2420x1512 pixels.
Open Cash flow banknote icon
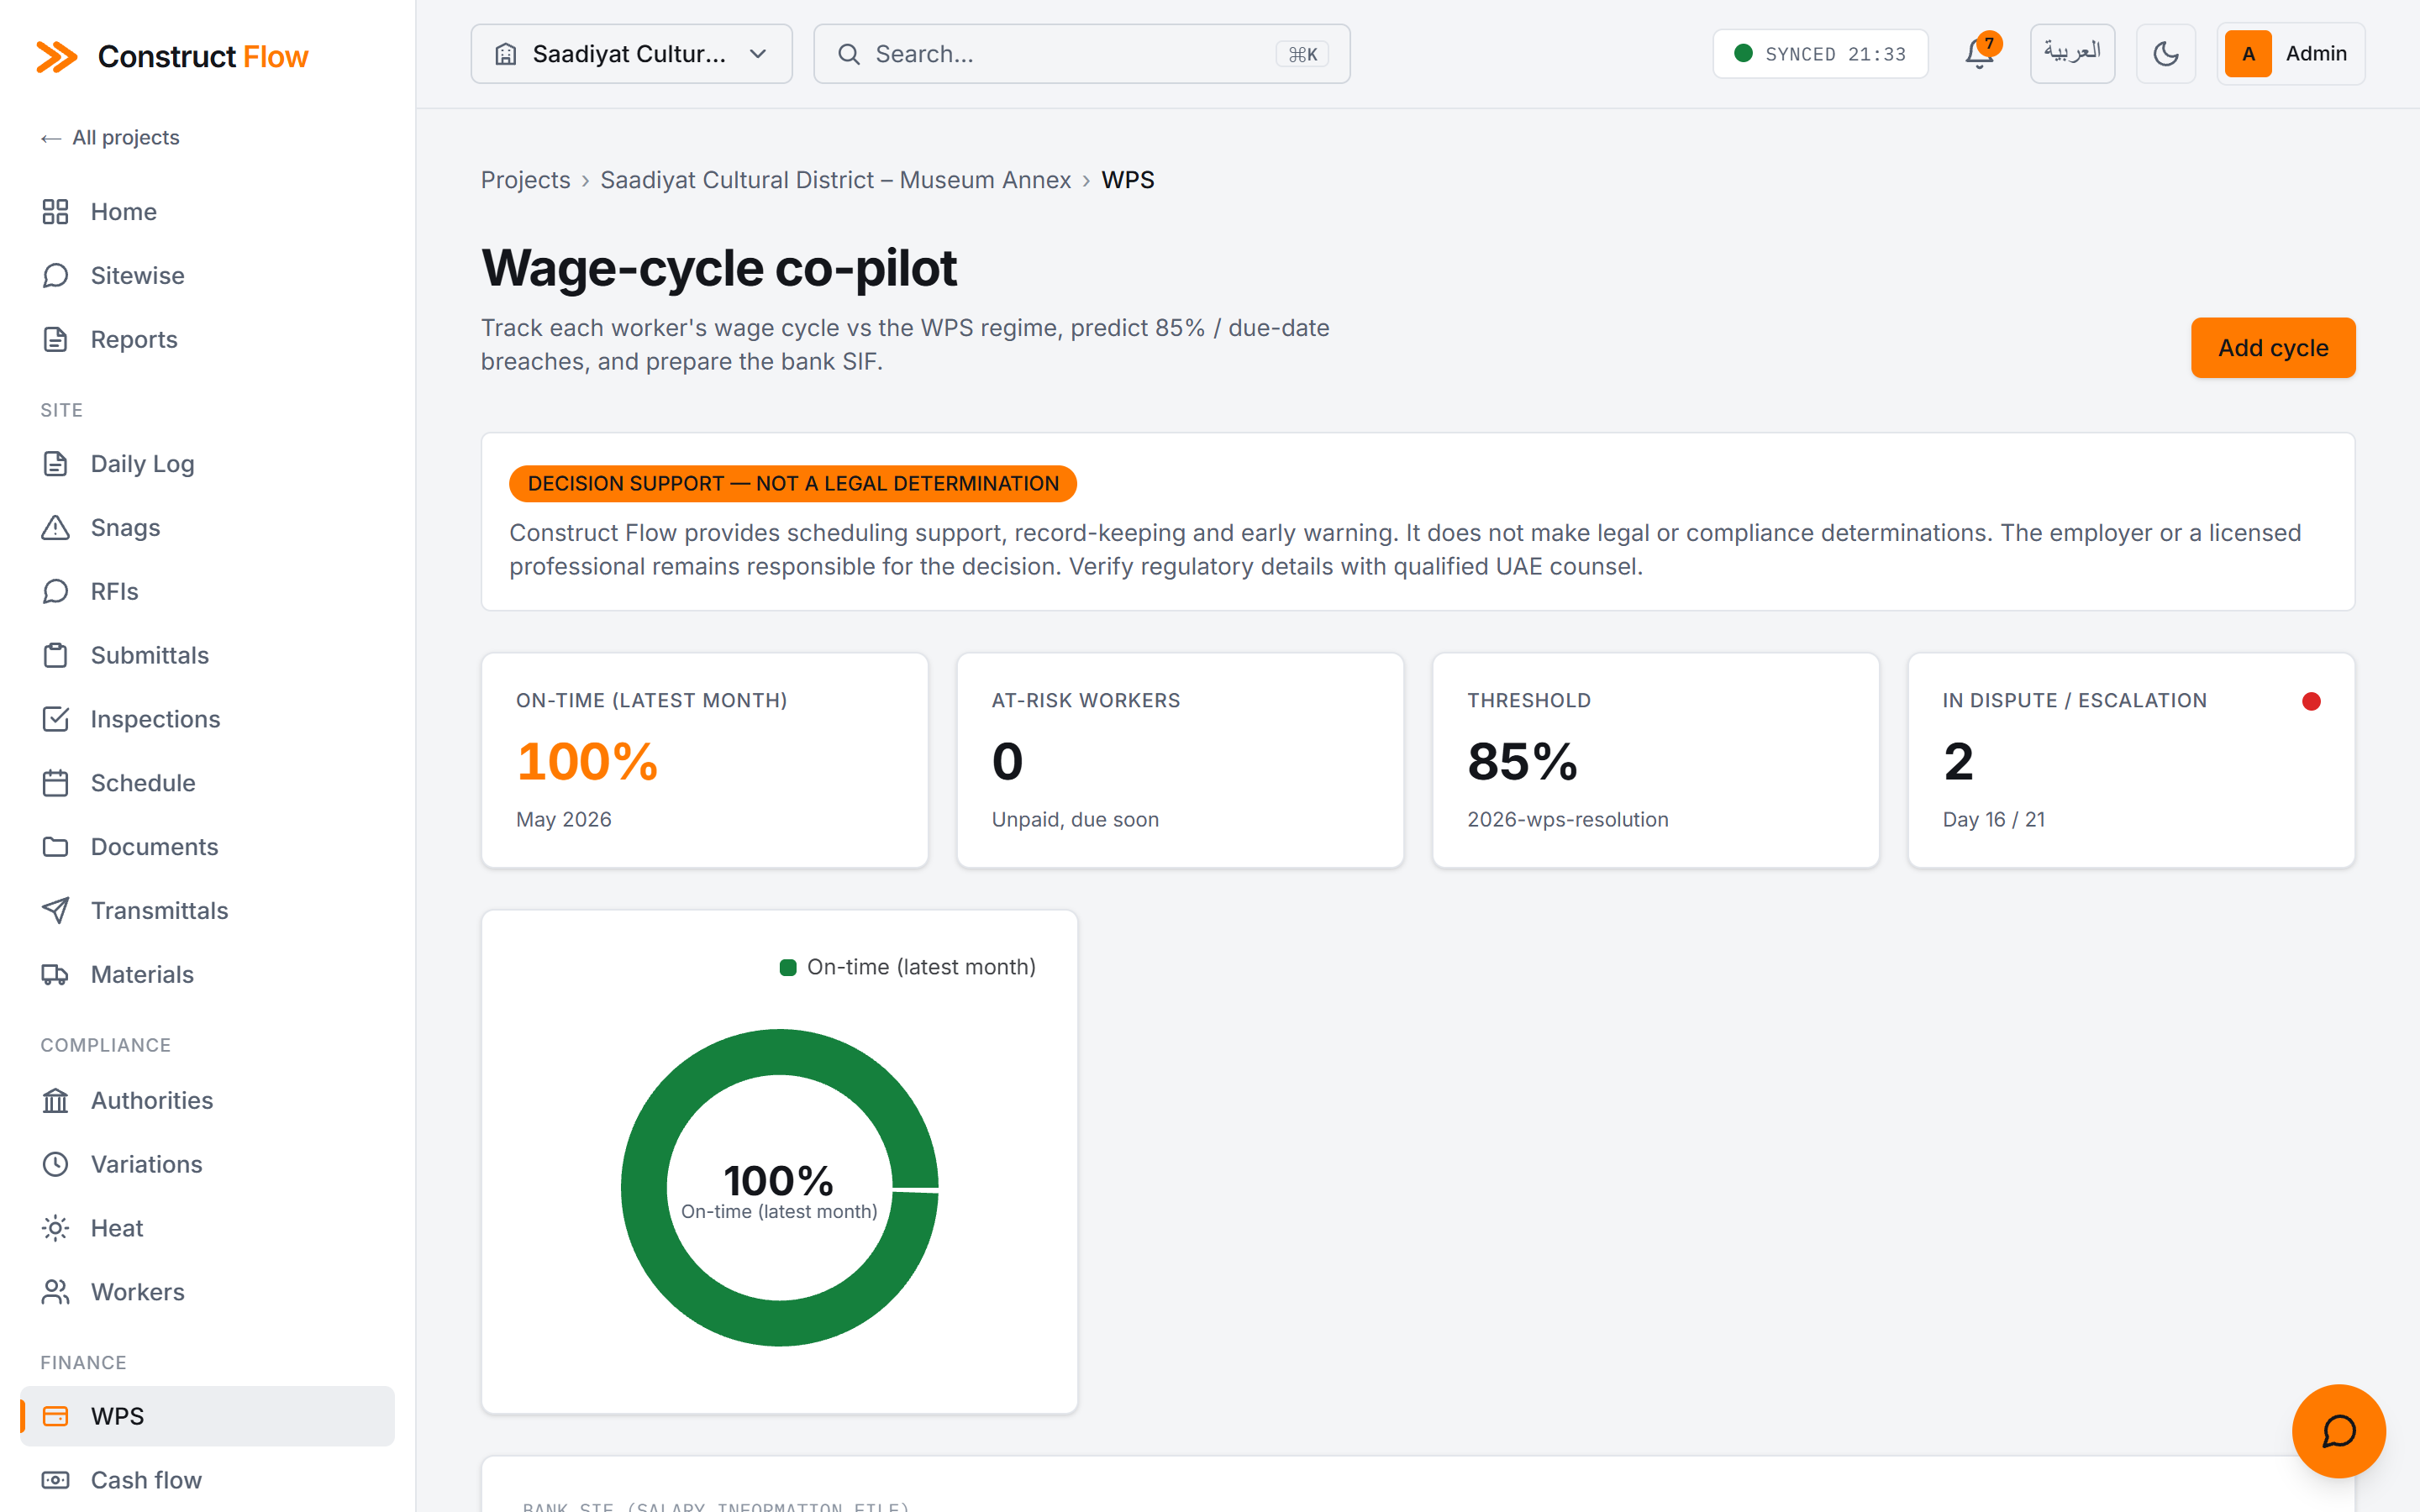click(55, 1481)
